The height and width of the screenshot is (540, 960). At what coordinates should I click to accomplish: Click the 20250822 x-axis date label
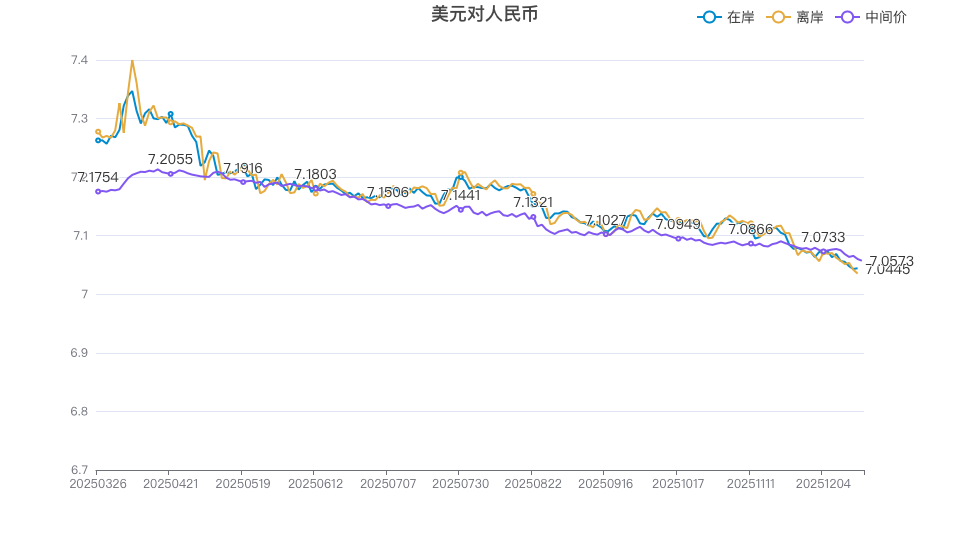tap(531, 483)
